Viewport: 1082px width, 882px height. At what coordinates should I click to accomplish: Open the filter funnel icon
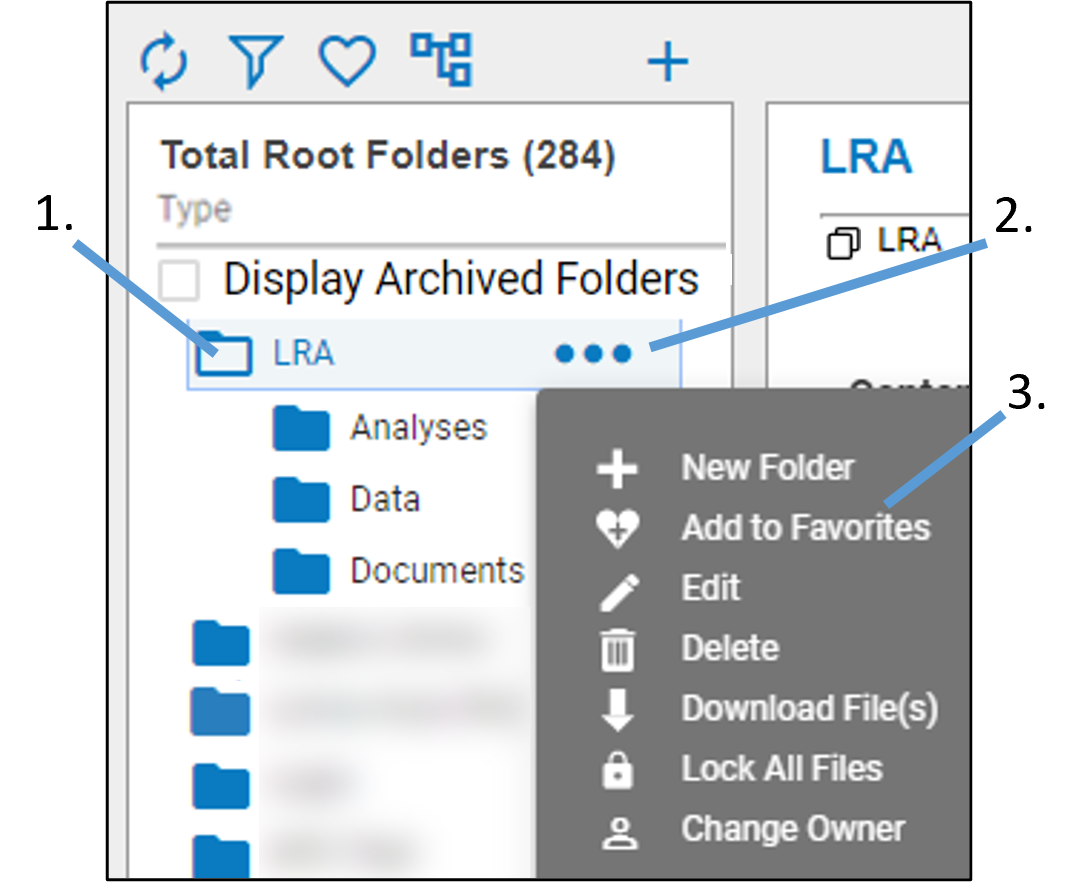[256, 61]
